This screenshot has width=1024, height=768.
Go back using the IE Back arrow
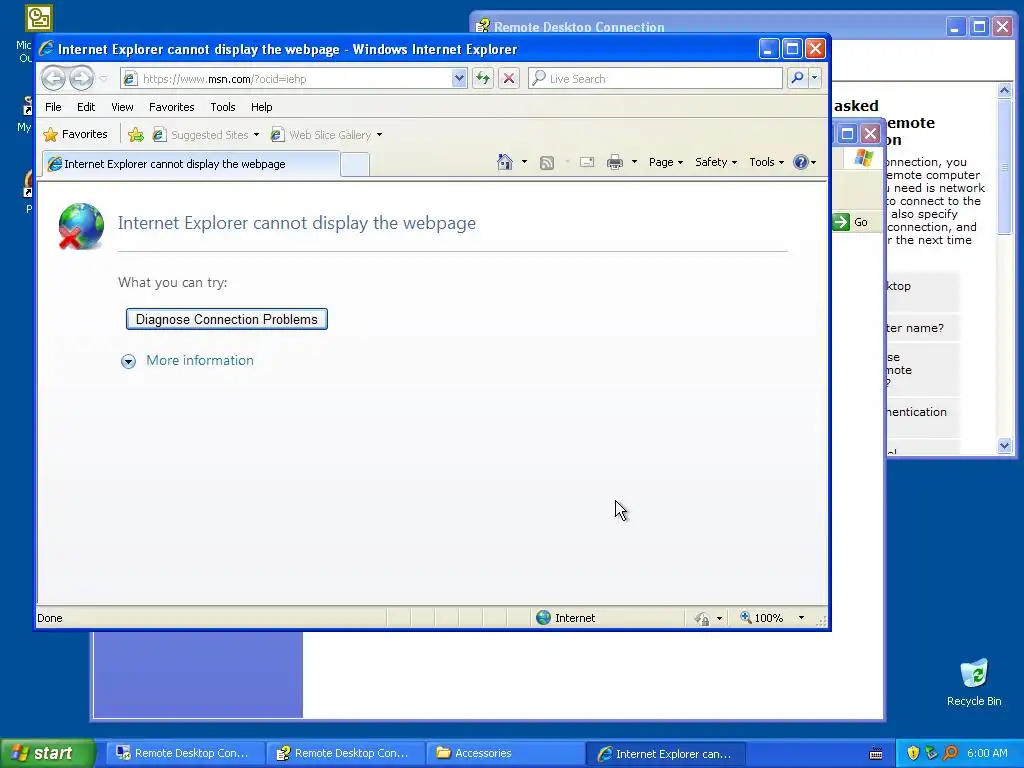54,78
